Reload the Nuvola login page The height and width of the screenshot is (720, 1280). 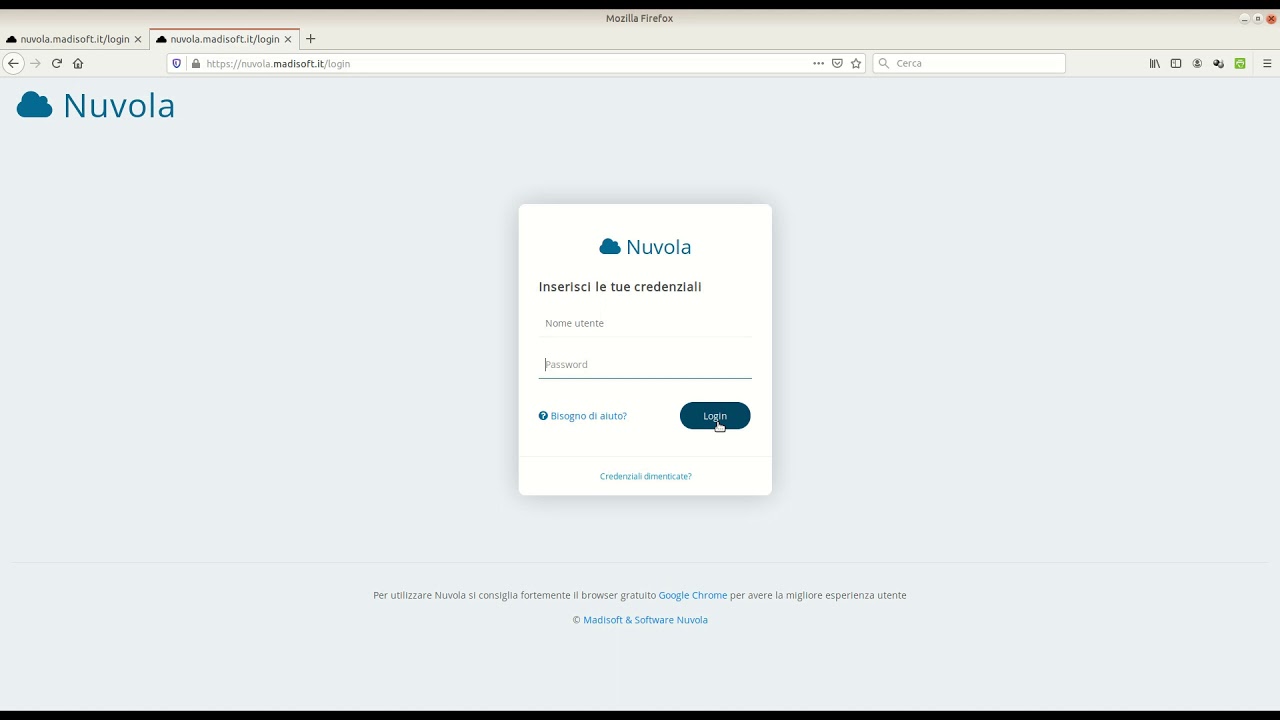(57, 63)
